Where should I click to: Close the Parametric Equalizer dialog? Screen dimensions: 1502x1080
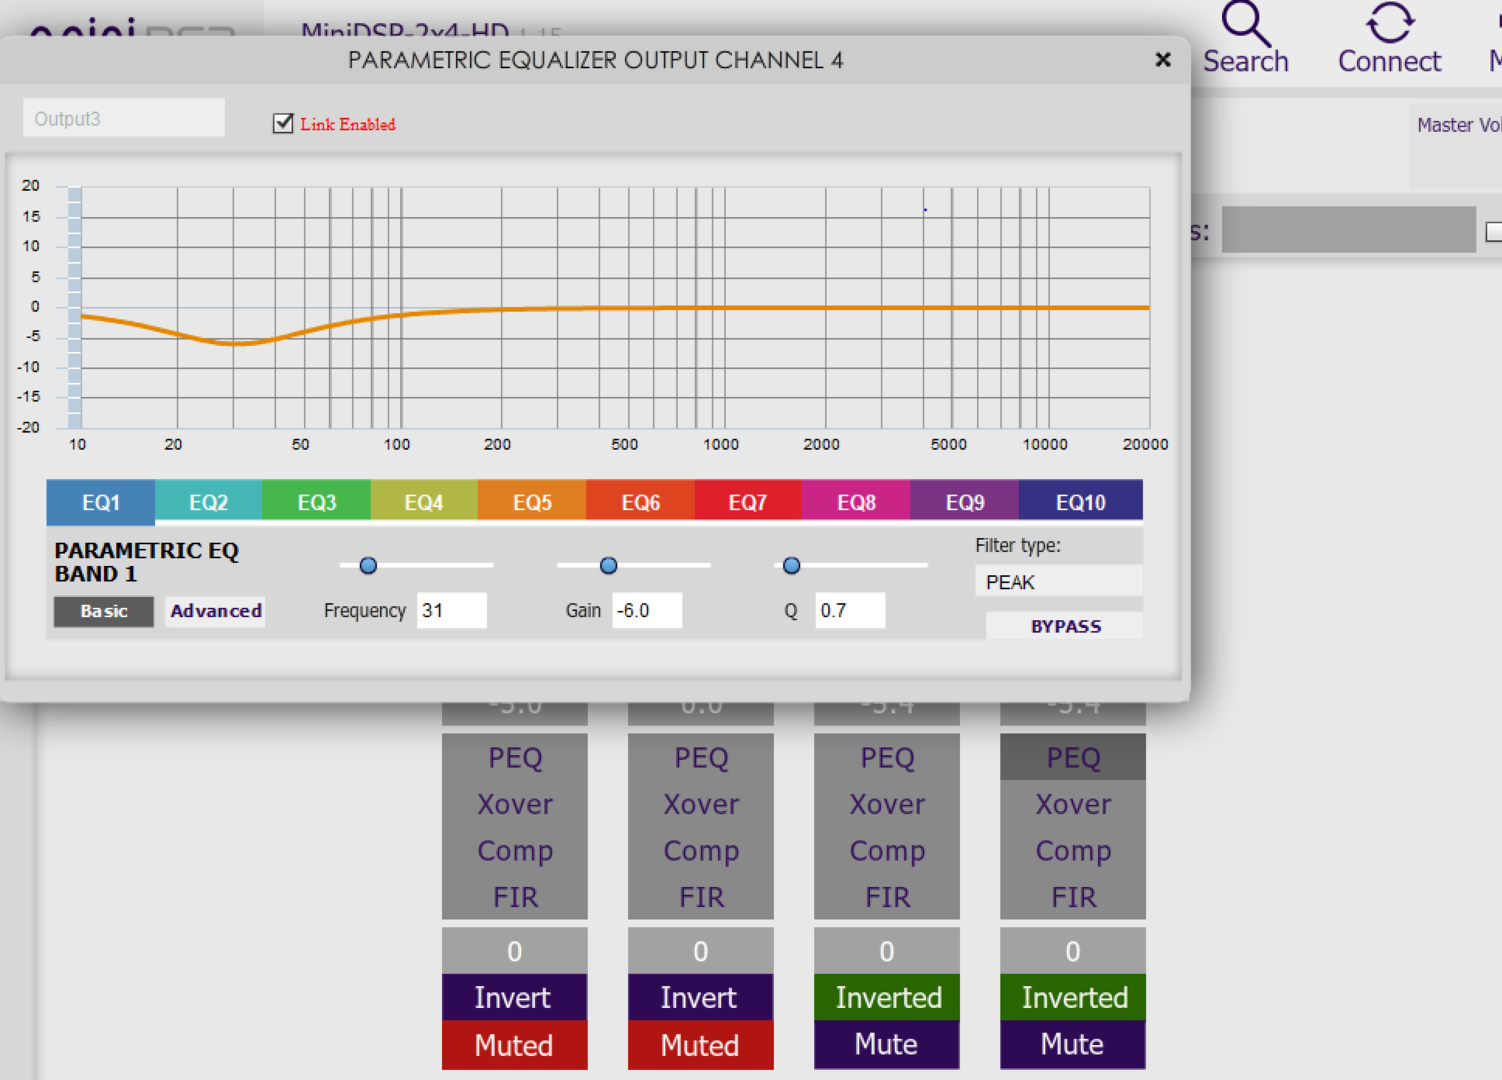coord(1162,60)
